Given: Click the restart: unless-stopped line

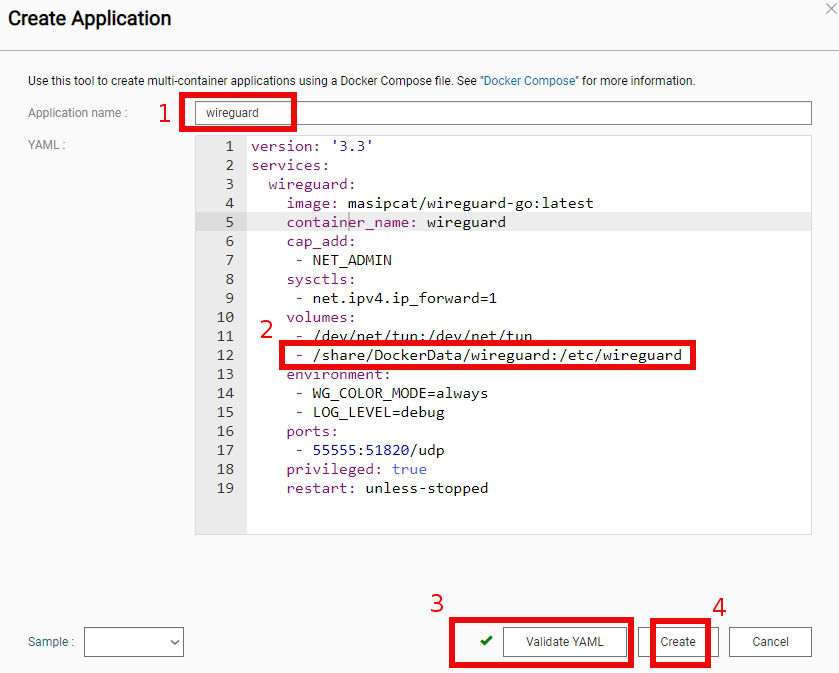Looking at the screenshot, I should click(387, 488).
